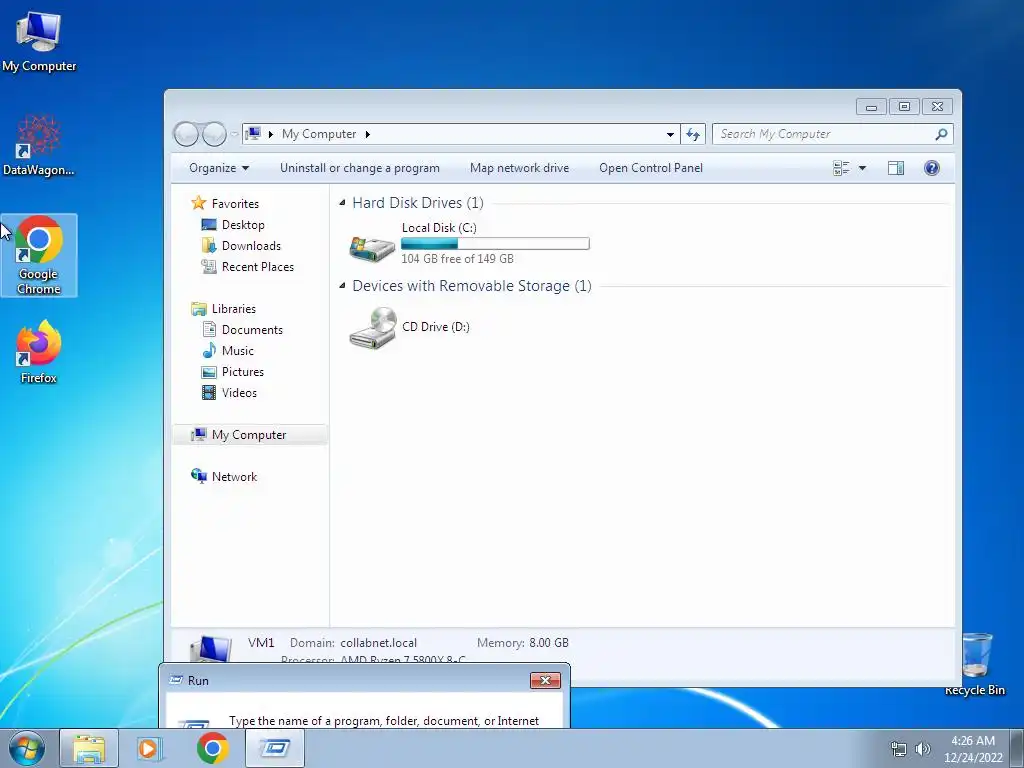Click the My Computer breadcrumb in address bar
Screen dimensions: 1024x768
[x=319, y=134]
